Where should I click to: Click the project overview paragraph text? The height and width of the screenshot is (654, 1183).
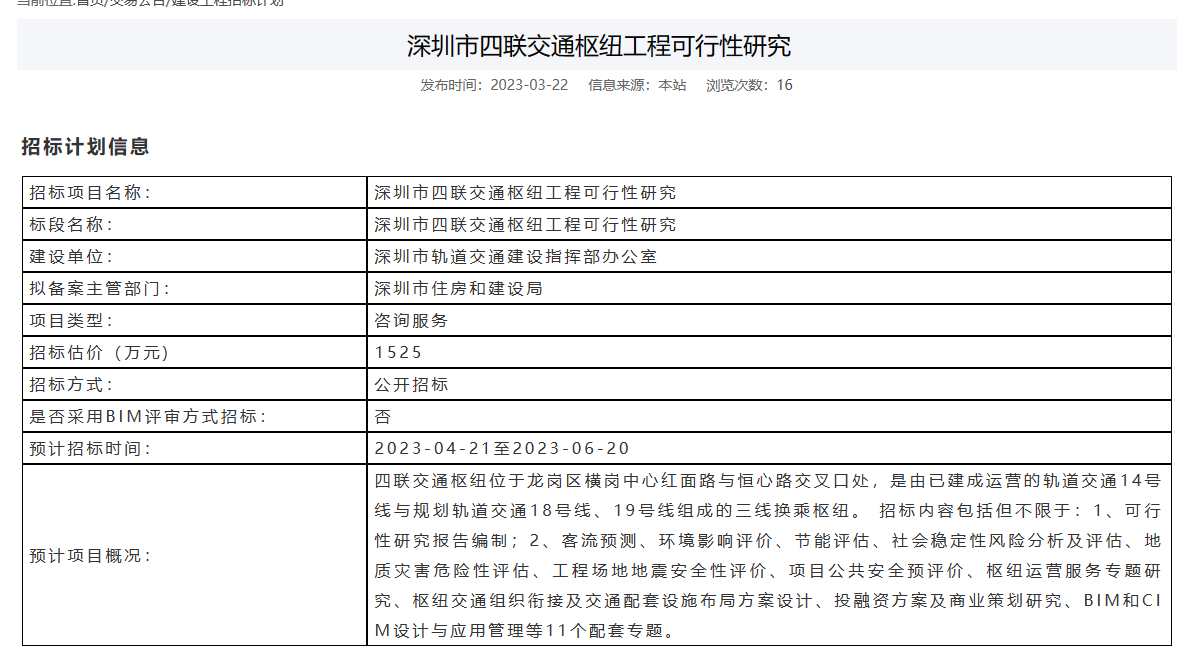(x=767, y=555)
